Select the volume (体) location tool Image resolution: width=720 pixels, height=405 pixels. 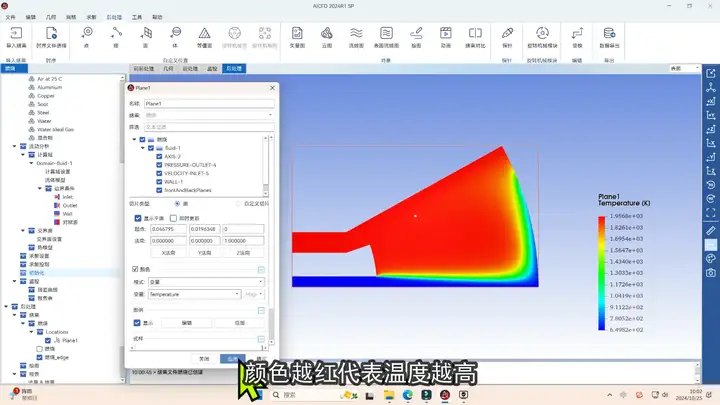pos(175,37)
